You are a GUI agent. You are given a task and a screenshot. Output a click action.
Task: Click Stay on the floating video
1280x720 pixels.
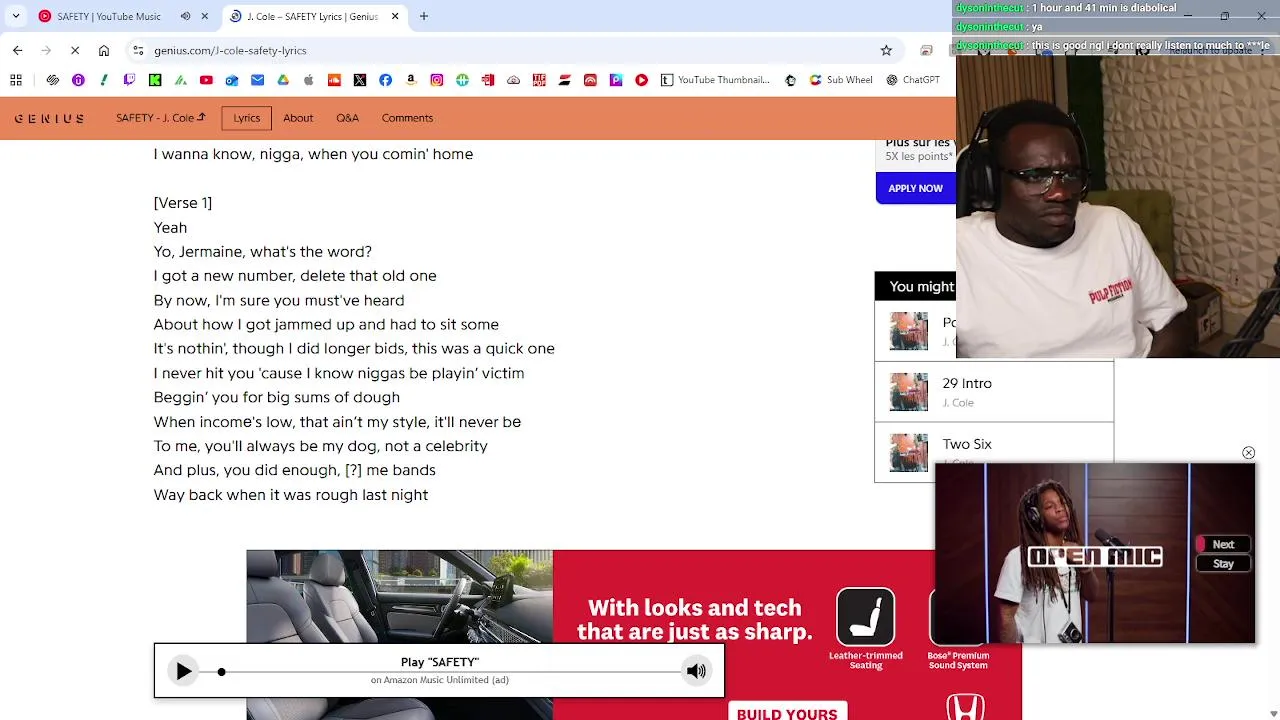coord(1223,564)
